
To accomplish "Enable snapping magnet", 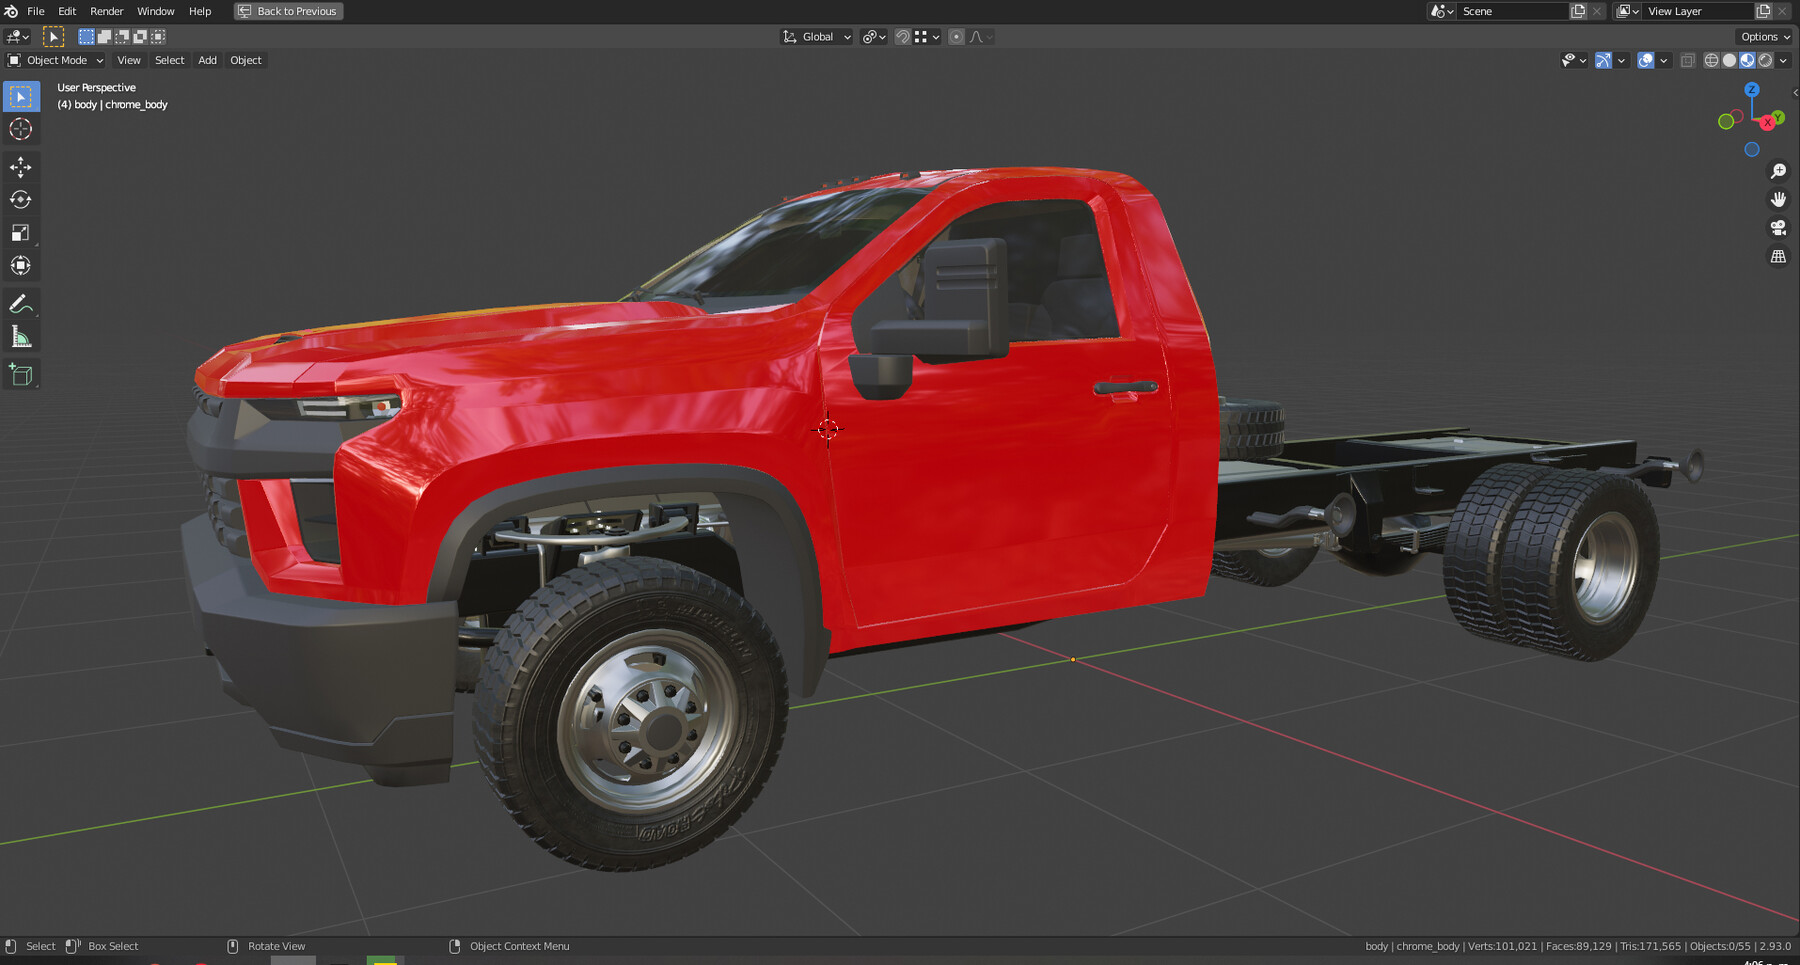I will click(903, 37).
